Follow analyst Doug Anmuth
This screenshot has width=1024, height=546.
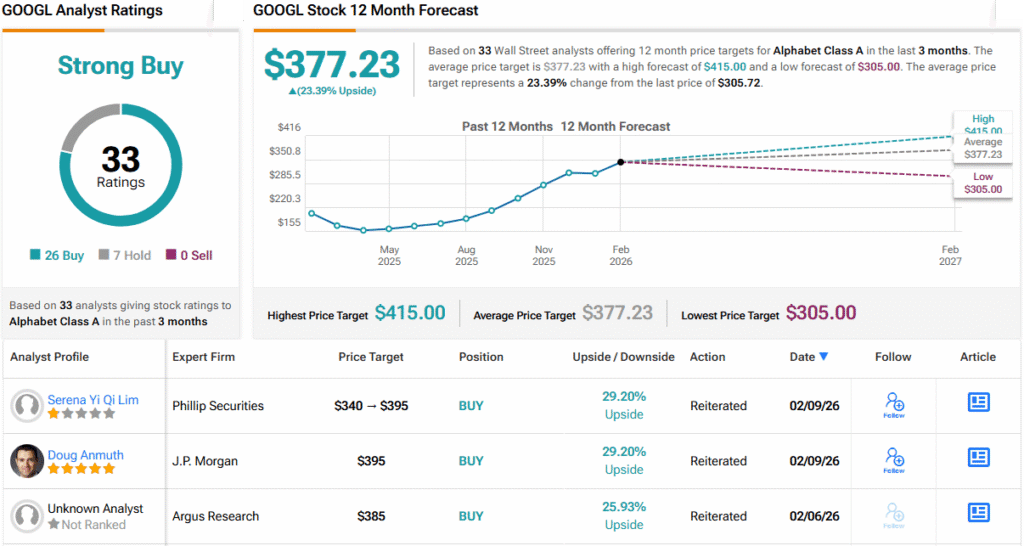tap(894, 460)
